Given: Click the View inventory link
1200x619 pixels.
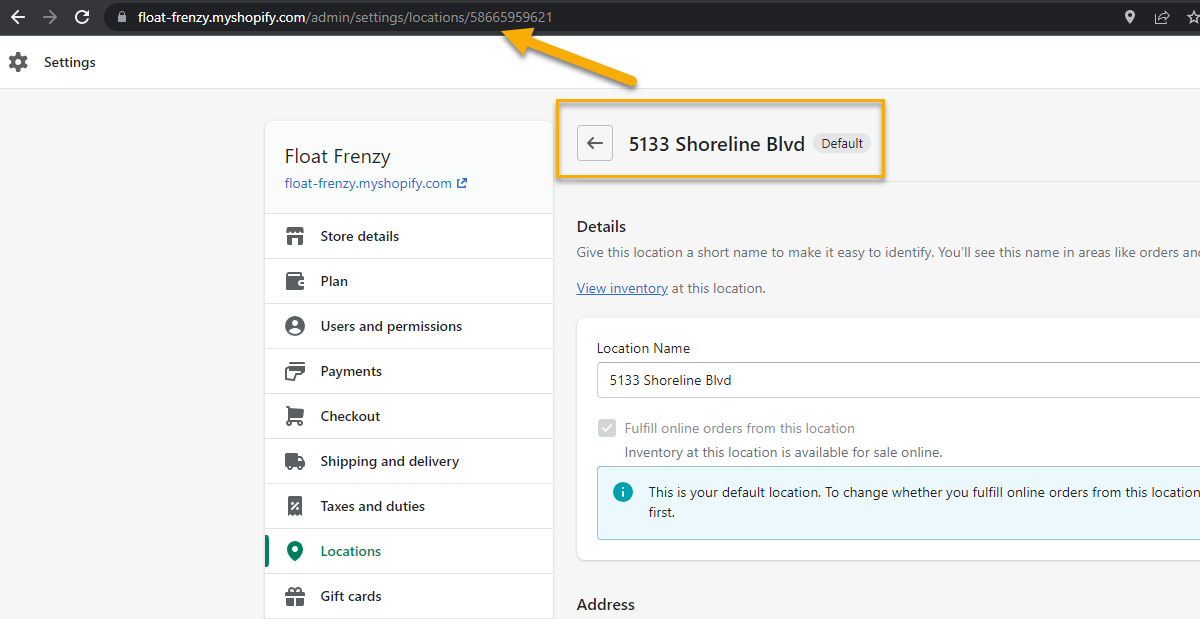Looking at the screenshot, I should pyautogui.click(x=622, y=288).
